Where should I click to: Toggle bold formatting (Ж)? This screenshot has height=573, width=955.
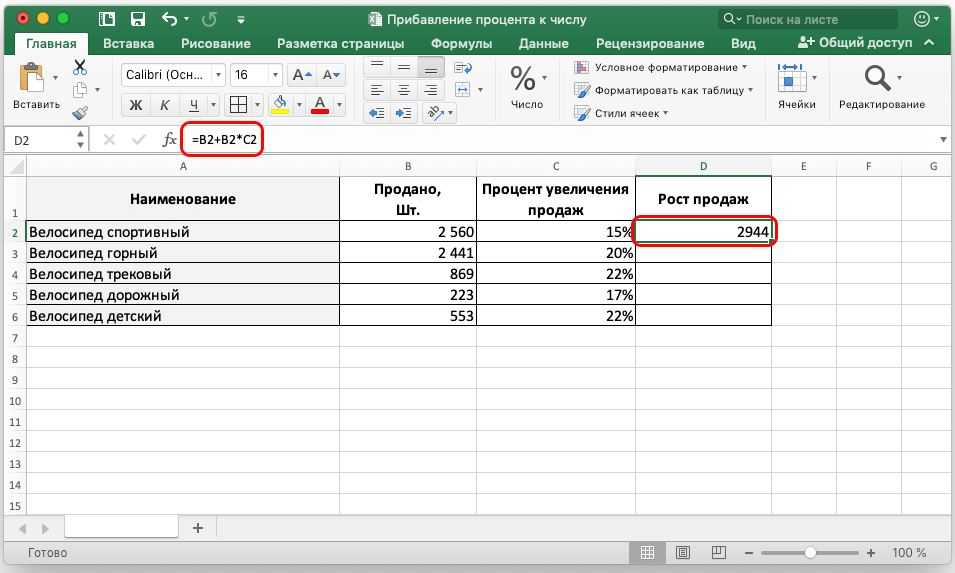[x=137, y=105]
